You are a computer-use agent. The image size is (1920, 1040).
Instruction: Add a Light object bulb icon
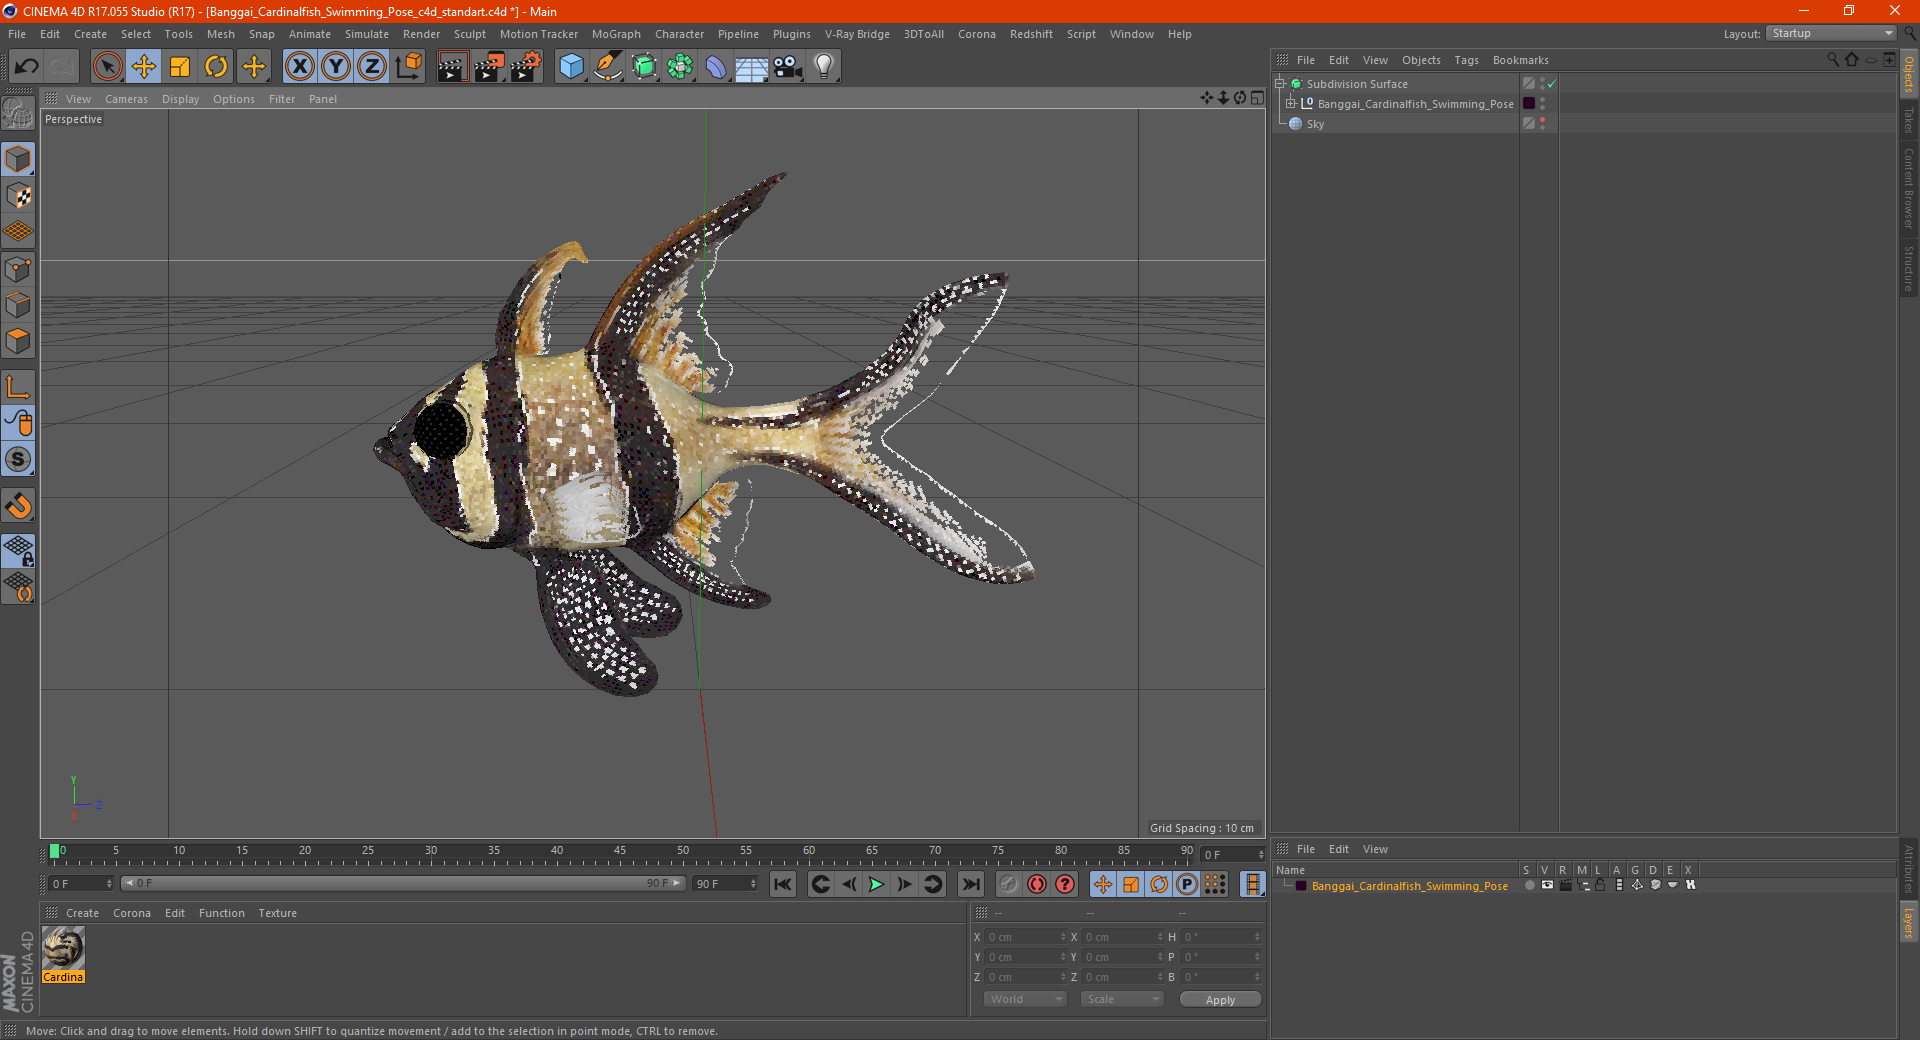[x=824, y=67]
